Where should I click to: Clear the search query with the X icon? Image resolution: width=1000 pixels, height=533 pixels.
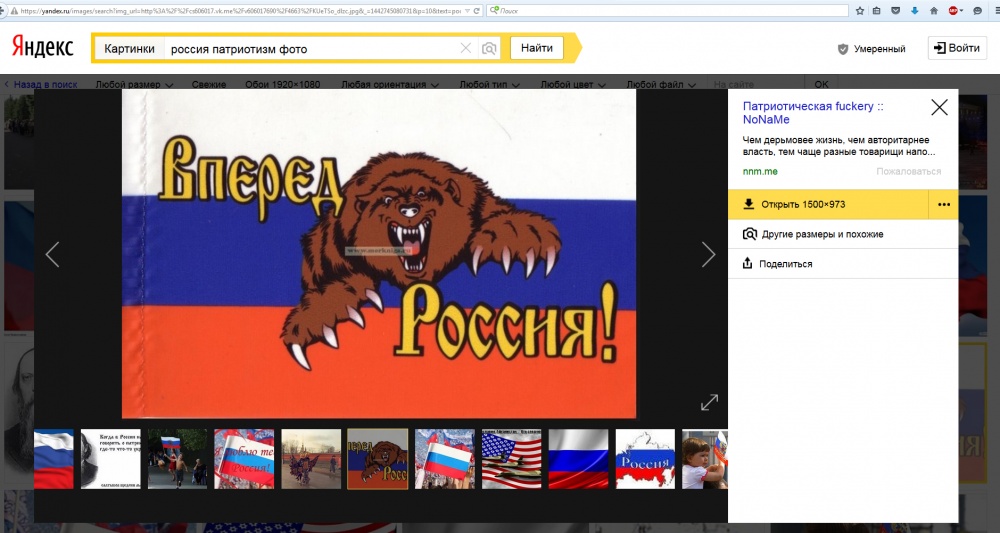coord(466,48)
